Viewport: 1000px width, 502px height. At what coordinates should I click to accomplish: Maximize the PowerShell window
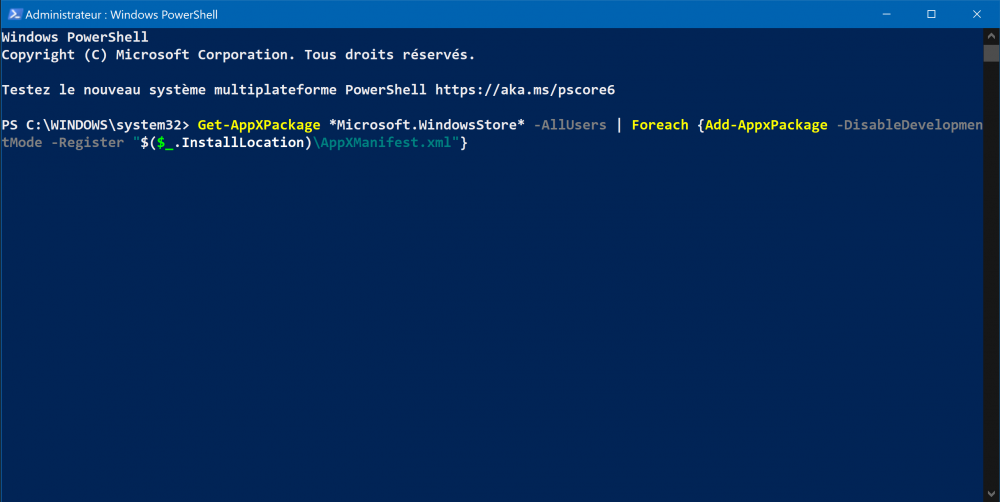click(x=931, y=14)
